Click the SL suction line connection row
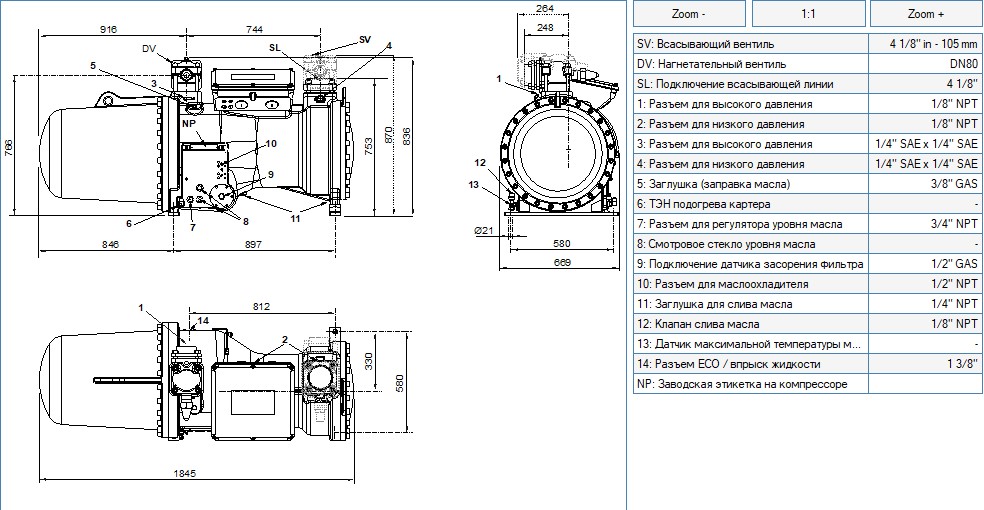The image size is (984, 510). tap(807, 84)
